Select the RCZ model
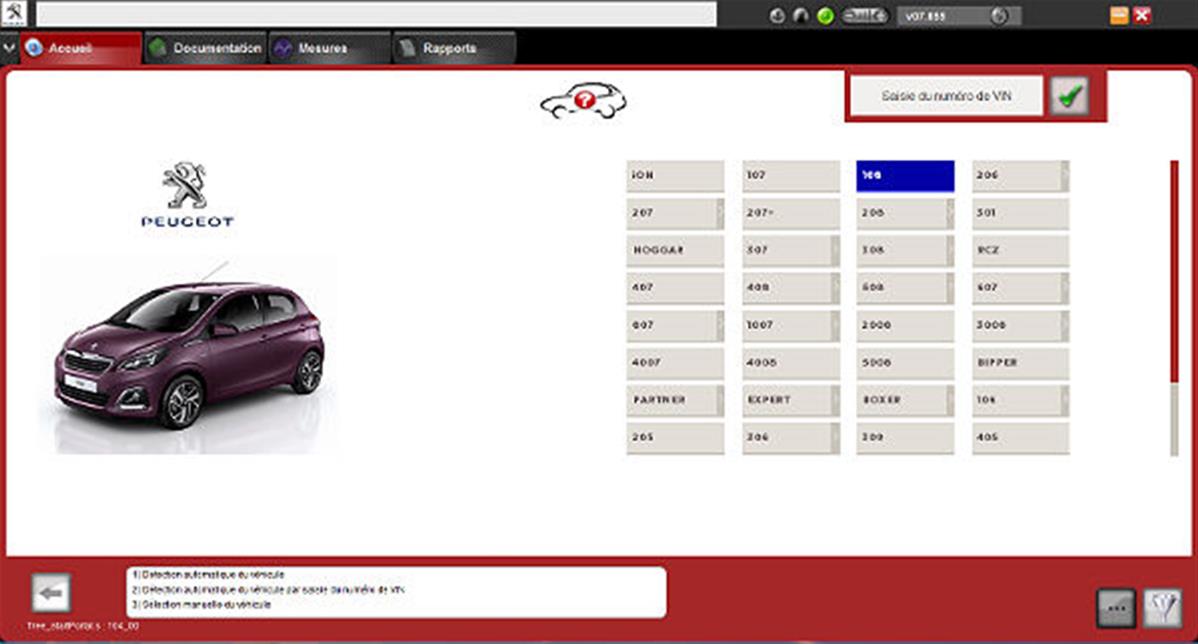The image size is (1198, 644). click(1020, 251)
